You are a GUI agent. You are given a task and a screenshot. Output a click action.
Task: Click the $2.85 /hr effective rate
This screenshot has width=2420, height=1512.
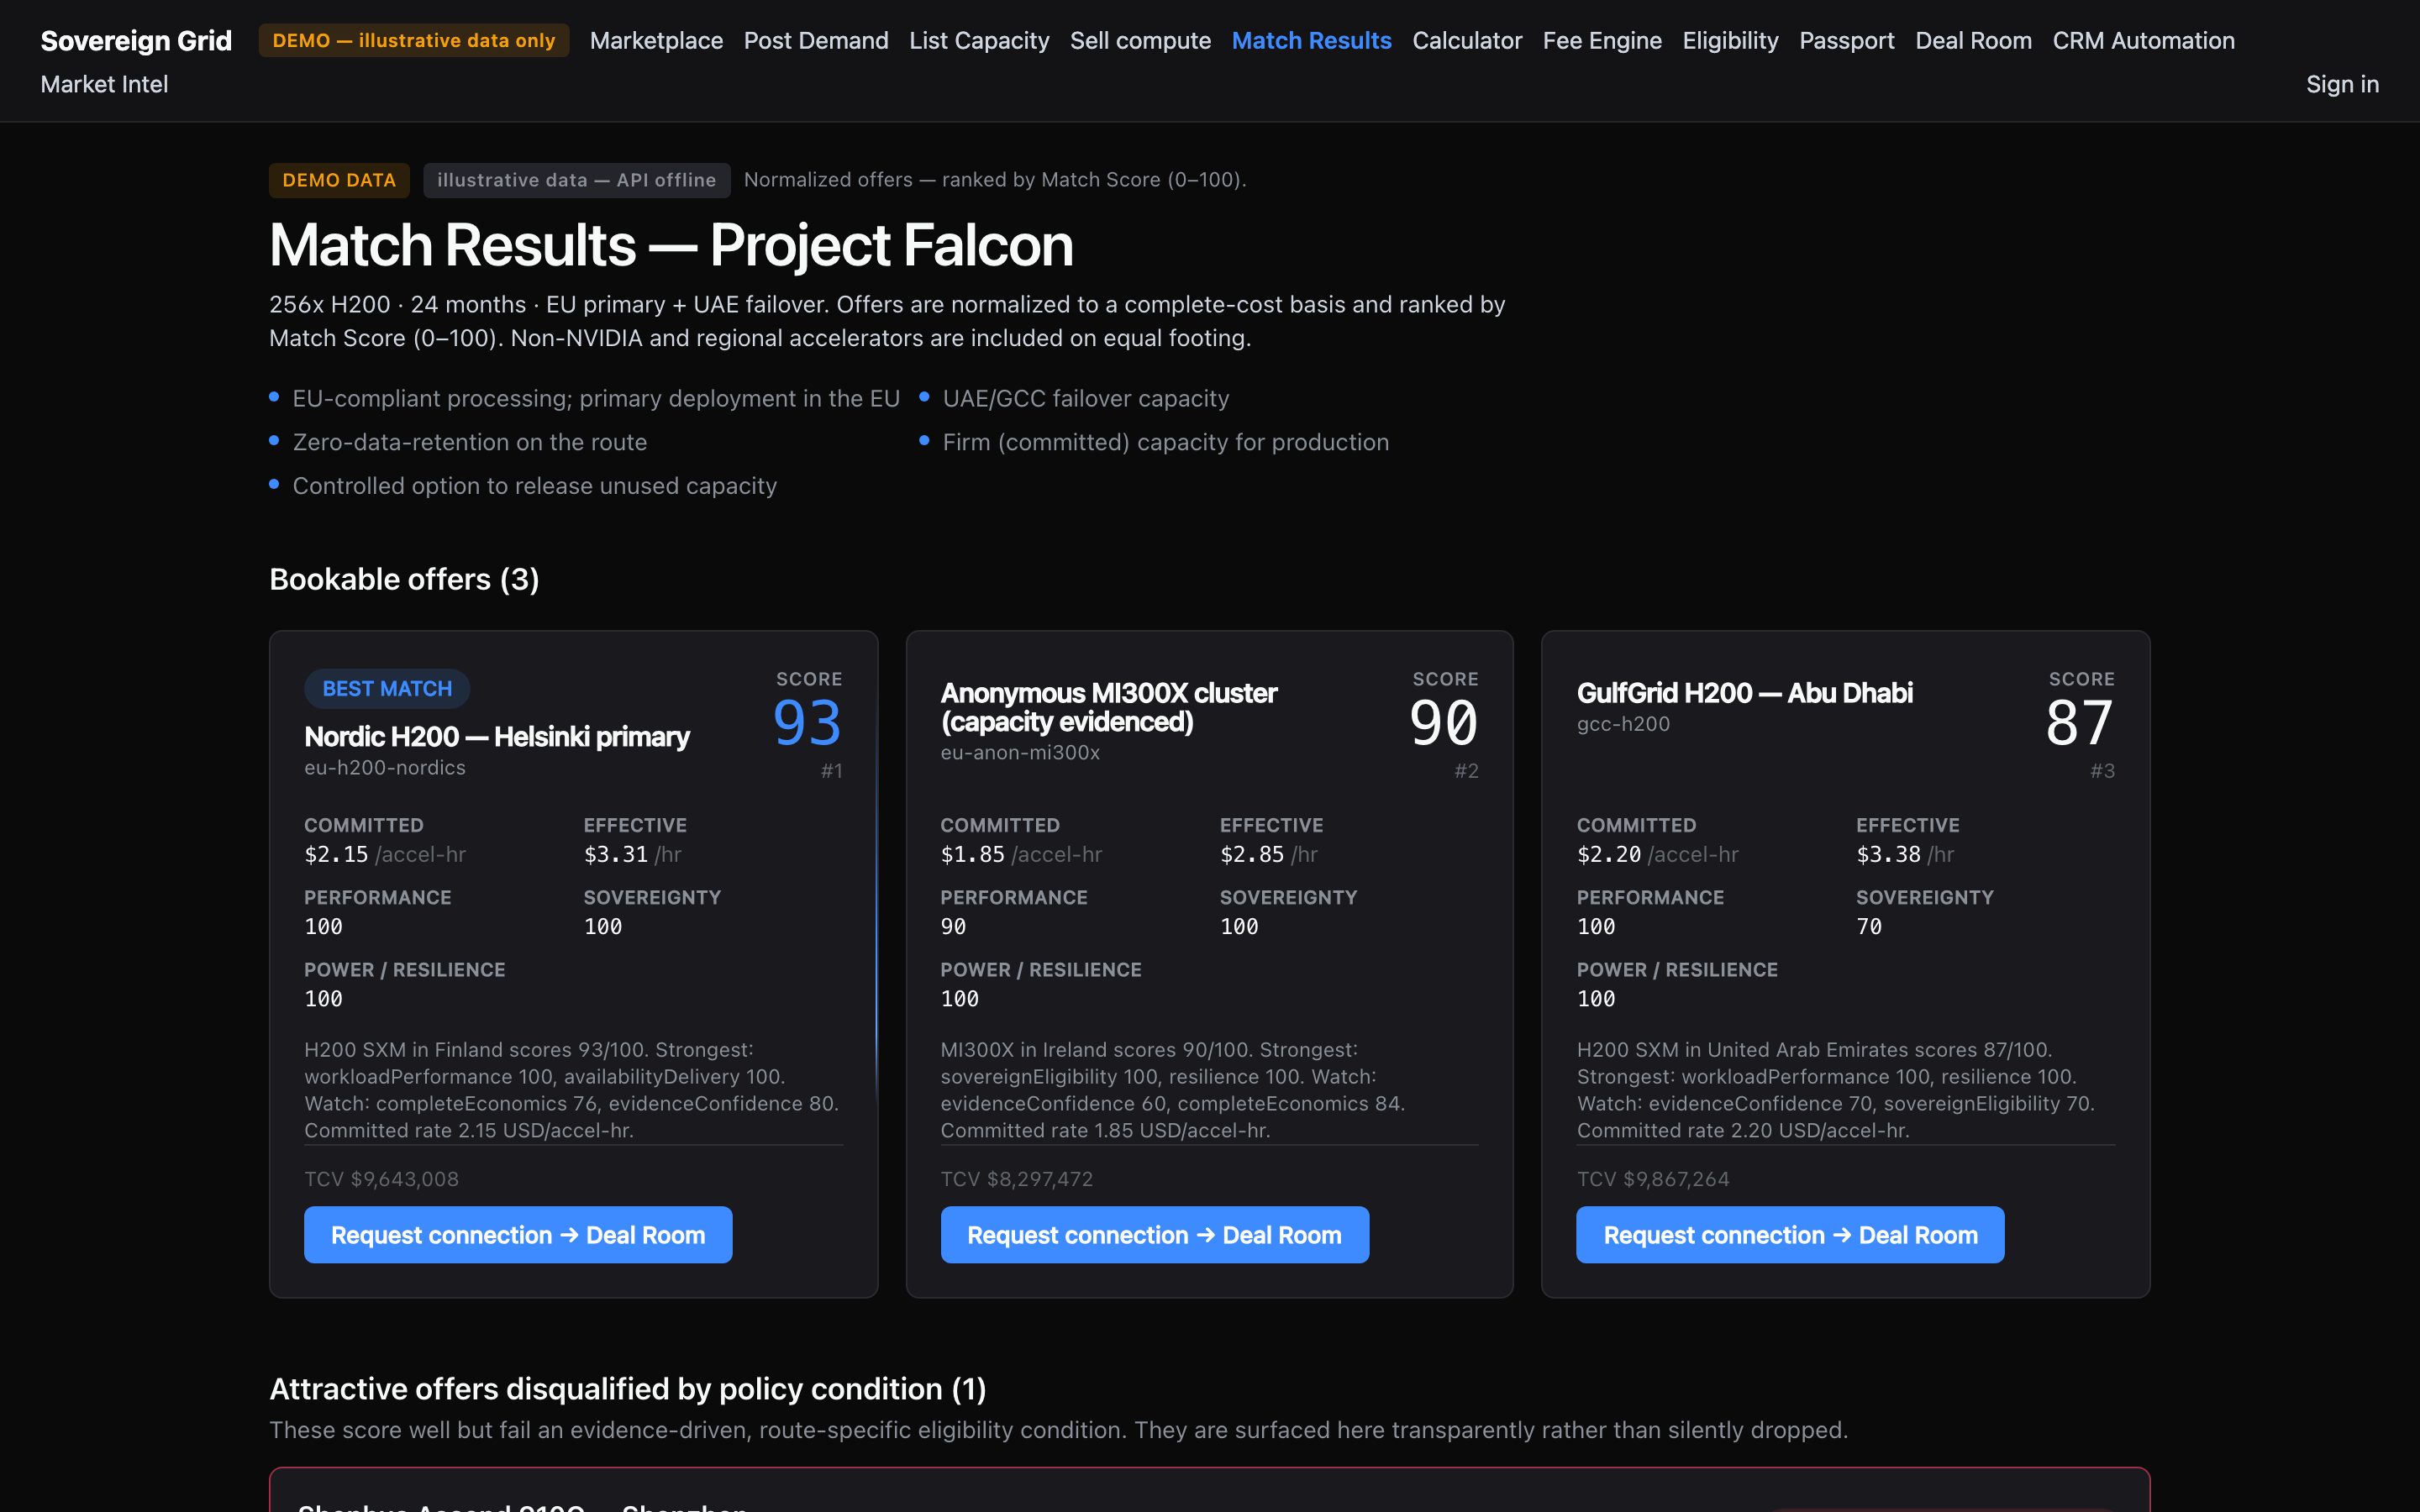click(x=1269, y=854)
